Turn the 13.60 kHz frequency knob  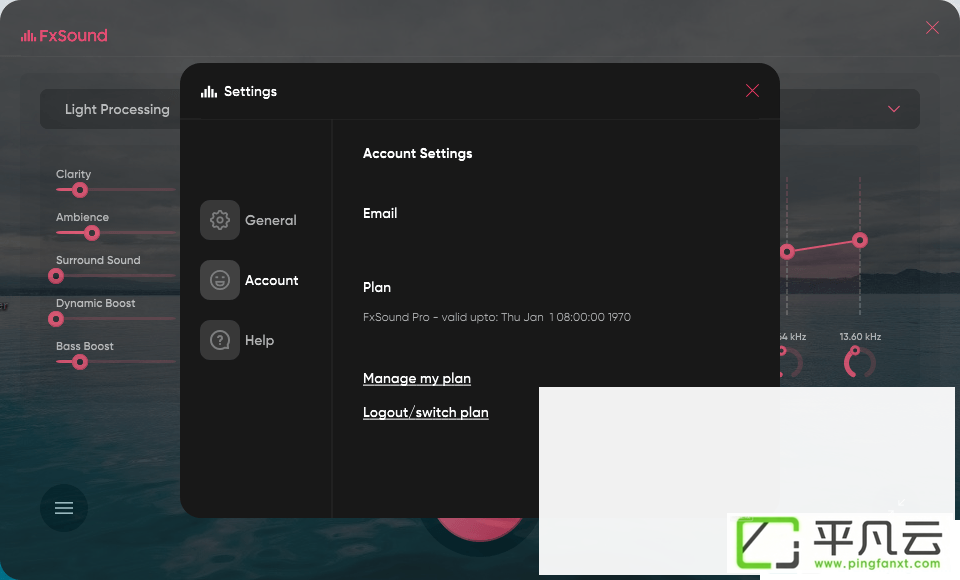click(x=859, y=362)
